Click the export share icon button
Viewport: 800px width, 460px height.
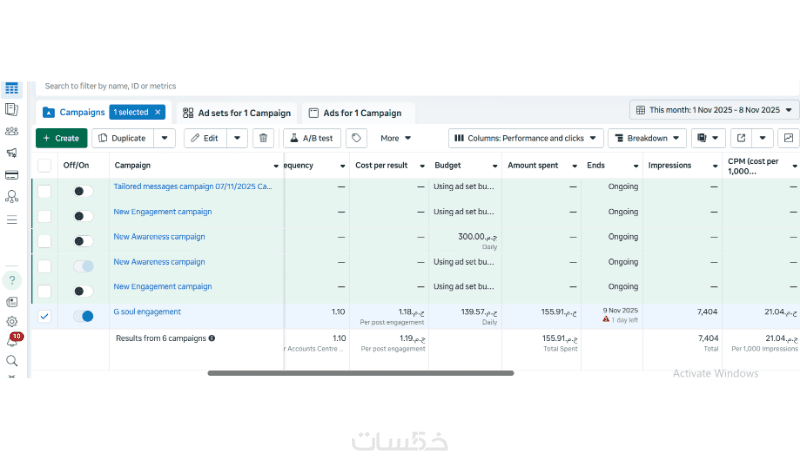741,138
